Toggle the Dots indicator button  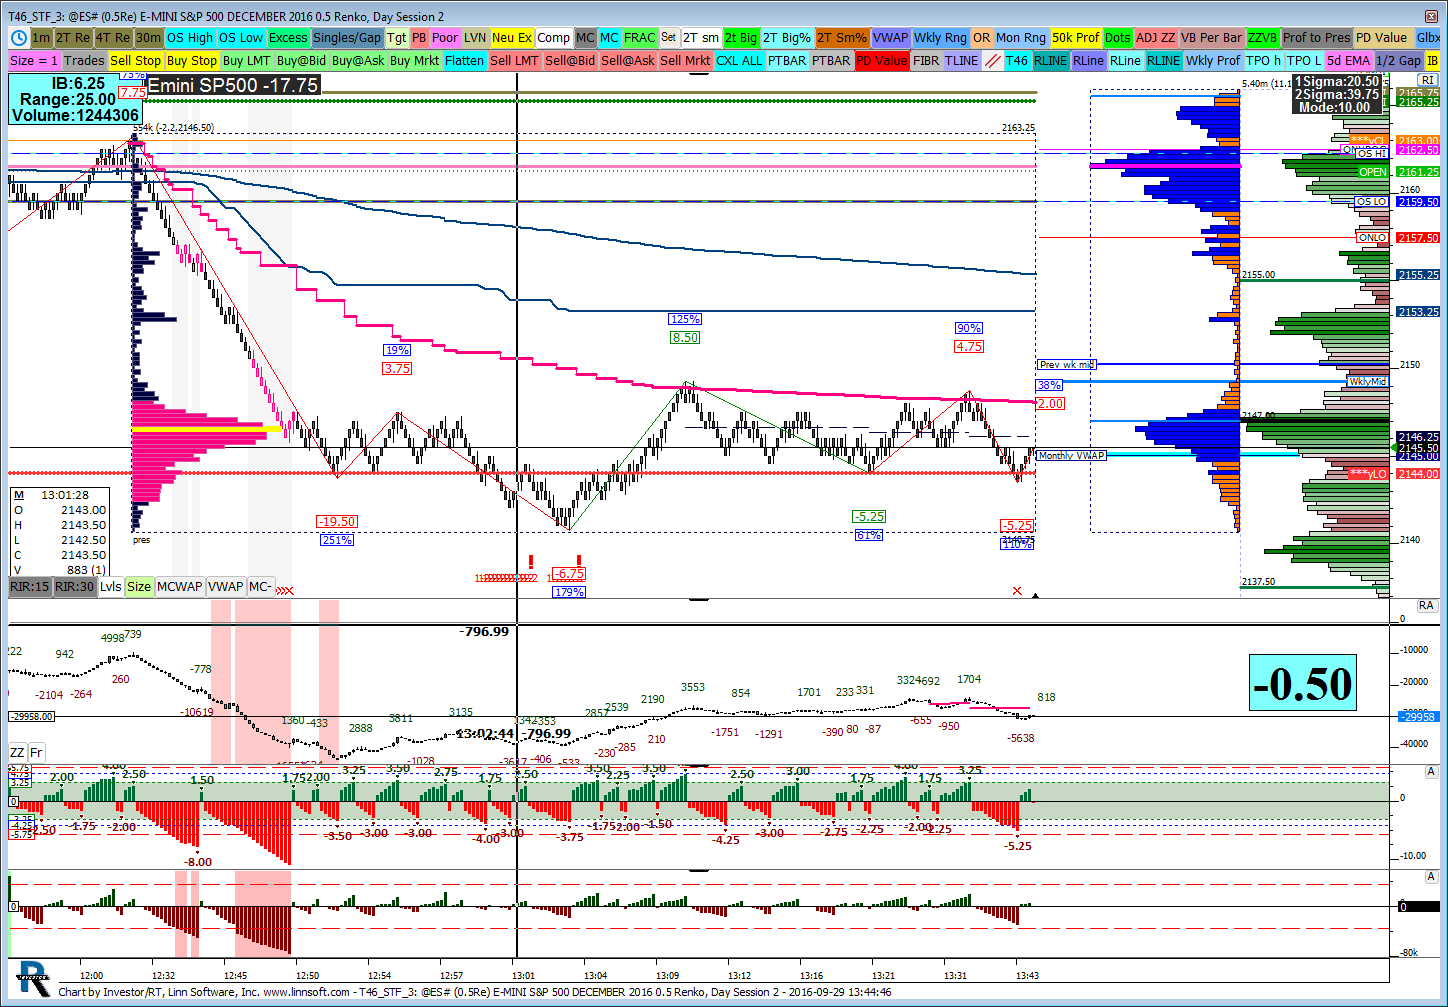1118,38
